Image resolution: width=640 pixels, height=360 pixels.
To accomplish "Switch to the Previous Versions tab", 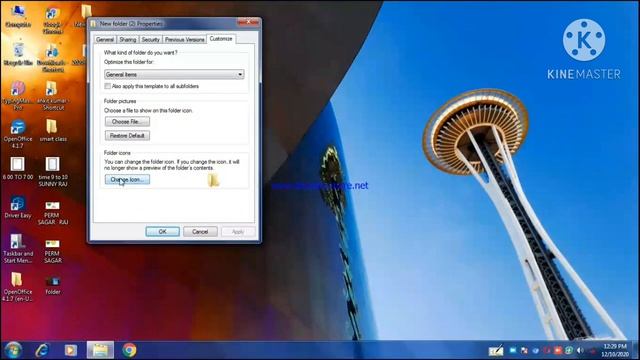I will coord(184,40).
